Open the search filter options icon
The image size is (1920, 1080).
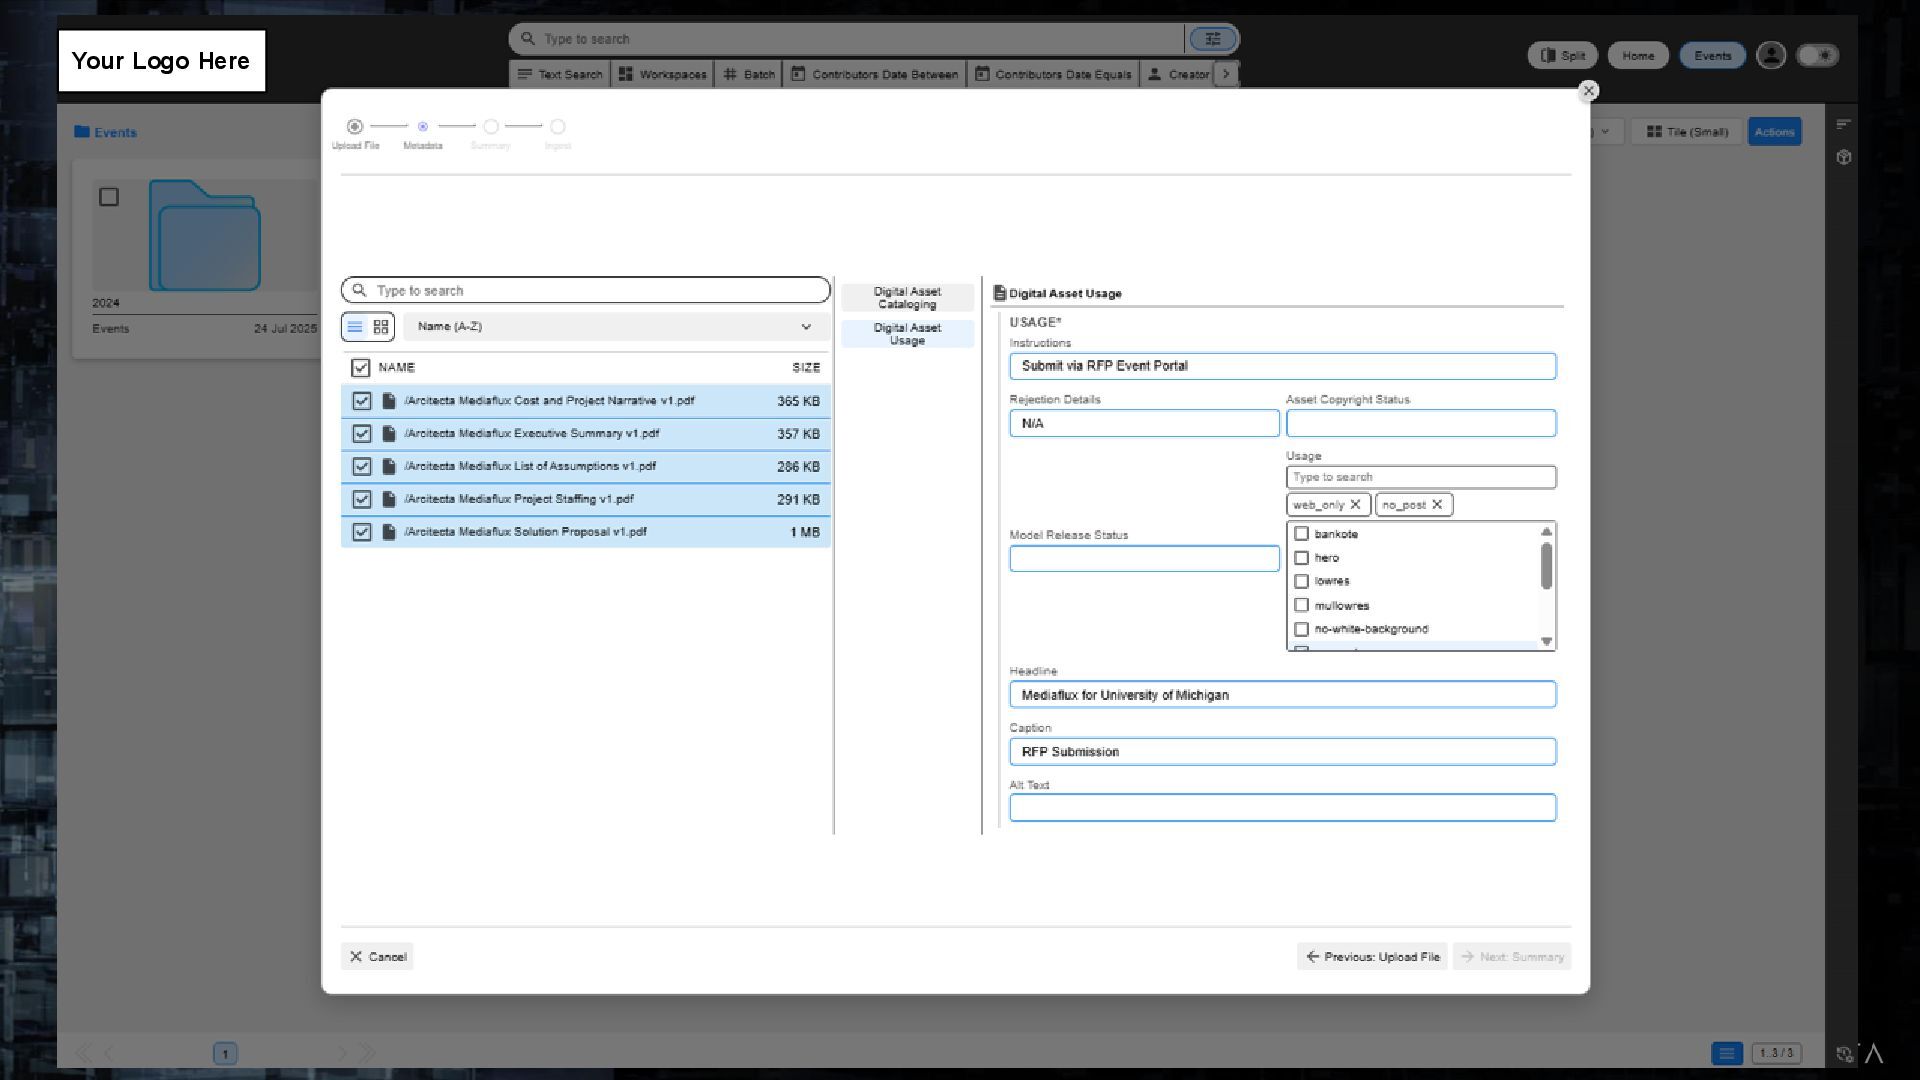coord(1212,39)
